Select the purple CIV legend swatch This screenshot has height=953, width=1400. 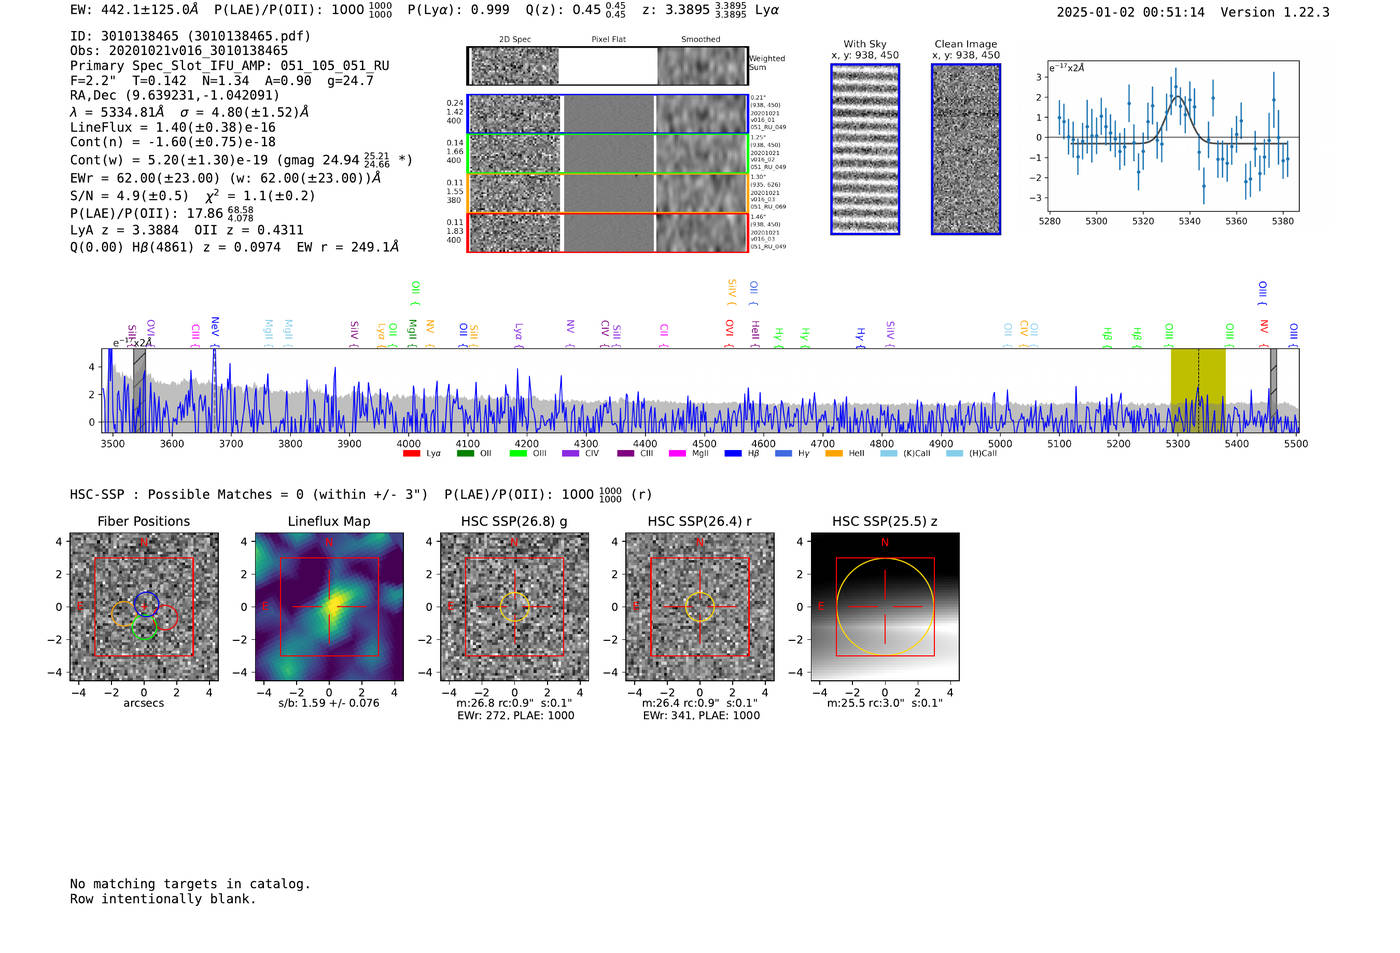(x=571, y=454)
